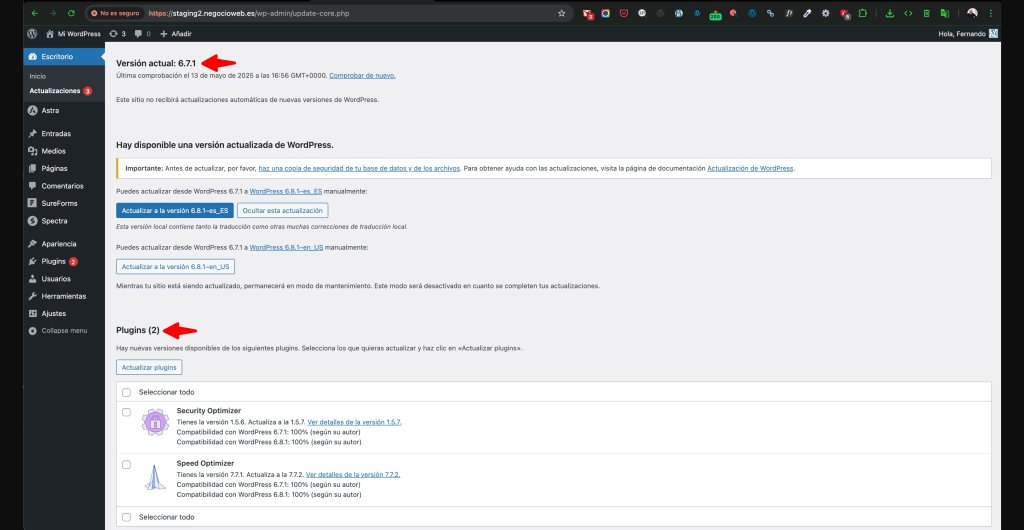Click the Speed Optimizer plugin icon
Screen dimensions: 1024x530
tap(155, 476)
